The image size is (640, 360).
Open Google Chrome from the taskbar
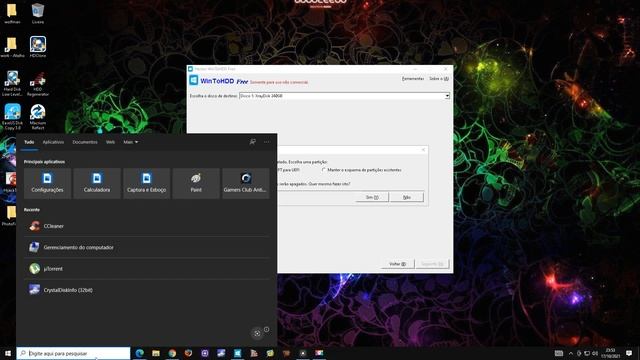[172, 353]
